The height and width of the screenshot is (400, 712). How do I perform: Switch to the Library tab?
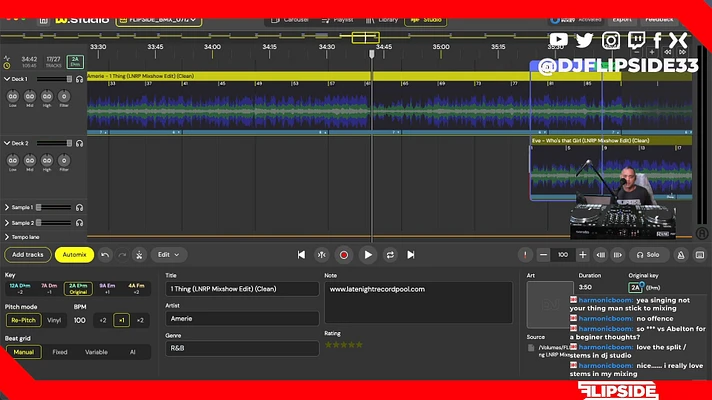click(x=382, y=20)
